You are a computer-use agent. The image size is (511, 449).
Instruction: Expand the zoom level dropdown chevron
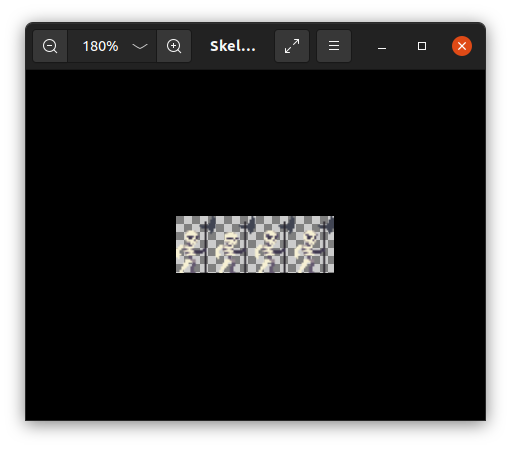[x=140, y=46]
